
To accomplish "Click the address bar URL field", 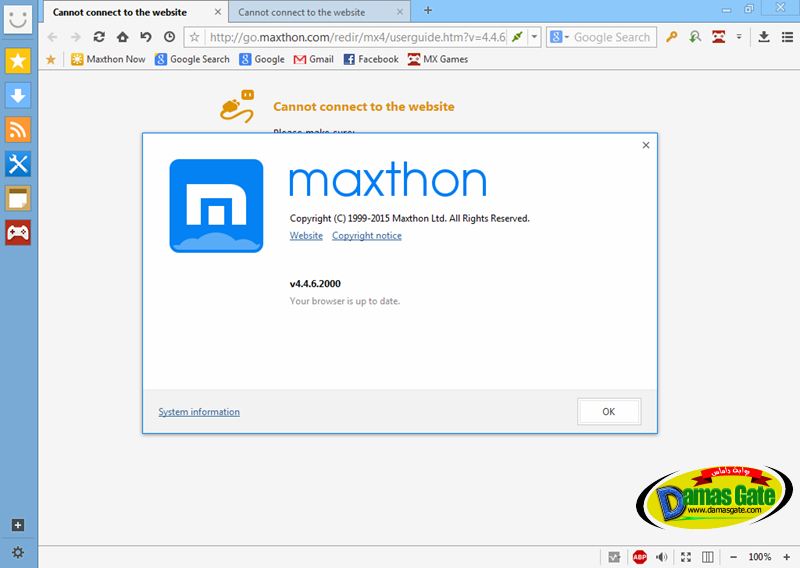I will 357,37.
